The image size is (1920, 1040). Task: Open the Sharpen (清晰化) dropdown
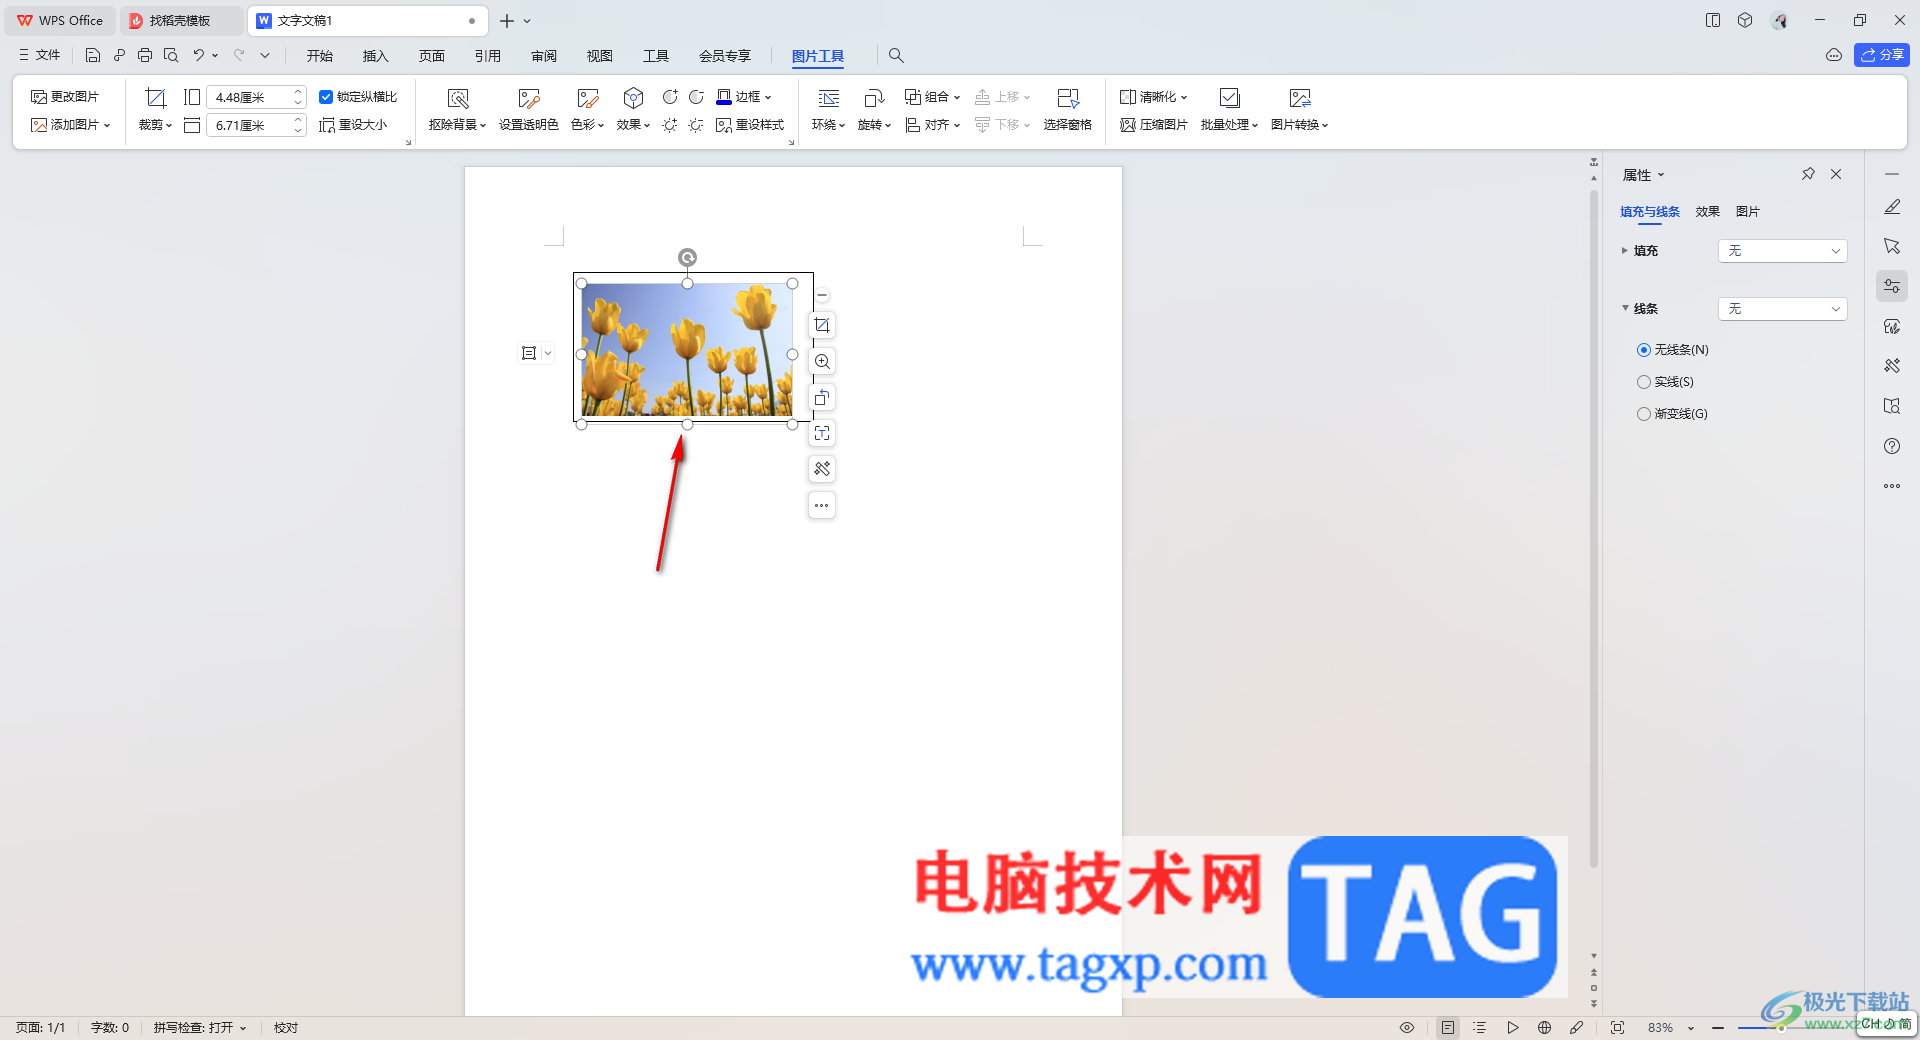point(1153,97)
